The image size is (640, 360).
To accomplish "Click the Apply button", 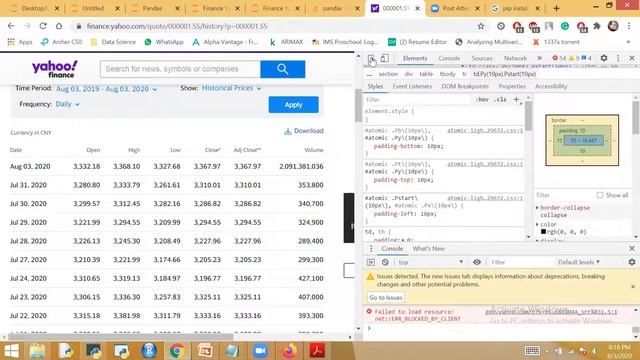I will click(293, 105).
